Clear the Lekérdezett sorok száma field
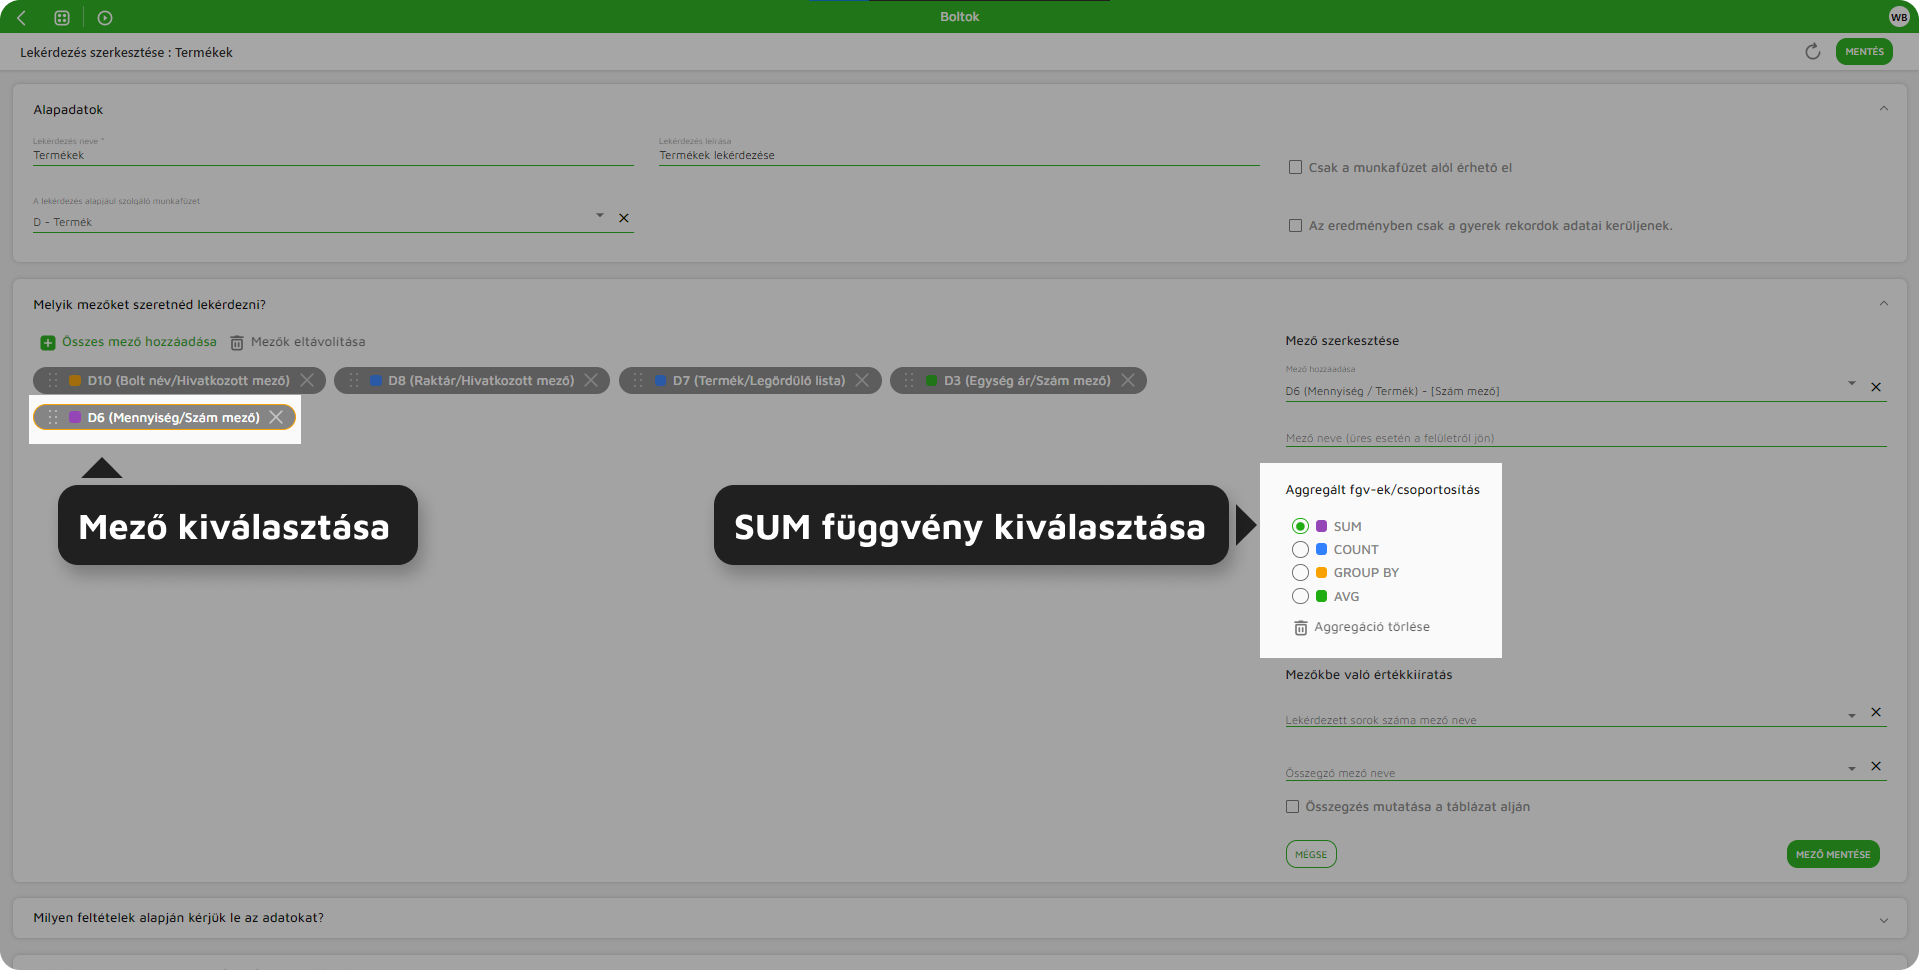Image resolution: width=1919 pixels, height=970 pixels. (1876, 712)
